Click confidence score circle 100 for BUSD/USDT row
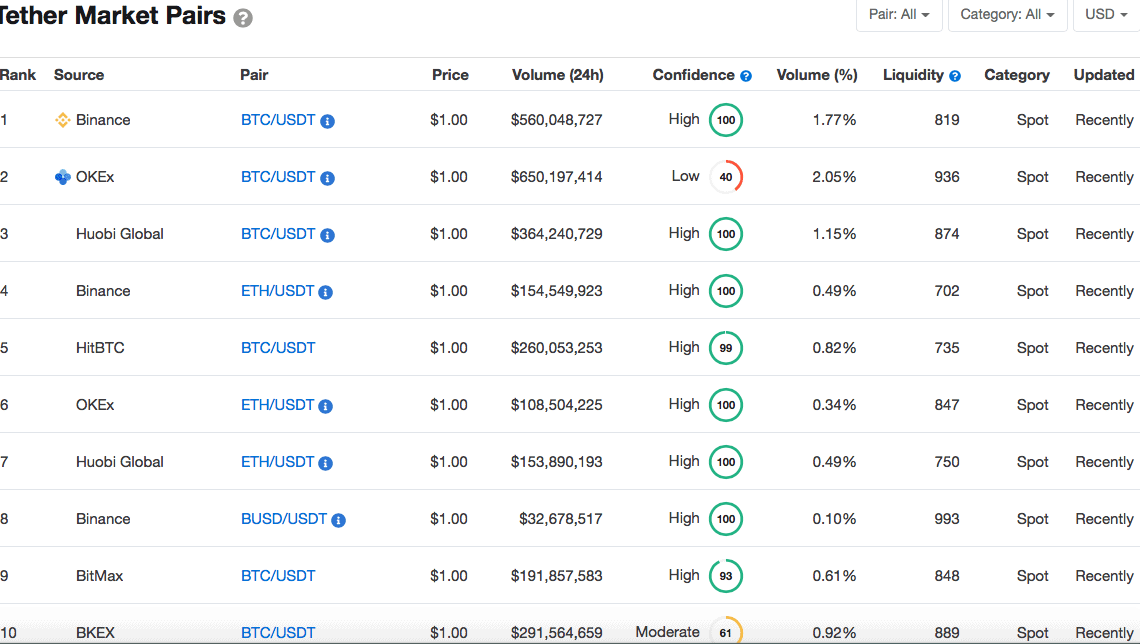Image resolution: width=1140 pixels, height=644 pixels. coord(726,519)
